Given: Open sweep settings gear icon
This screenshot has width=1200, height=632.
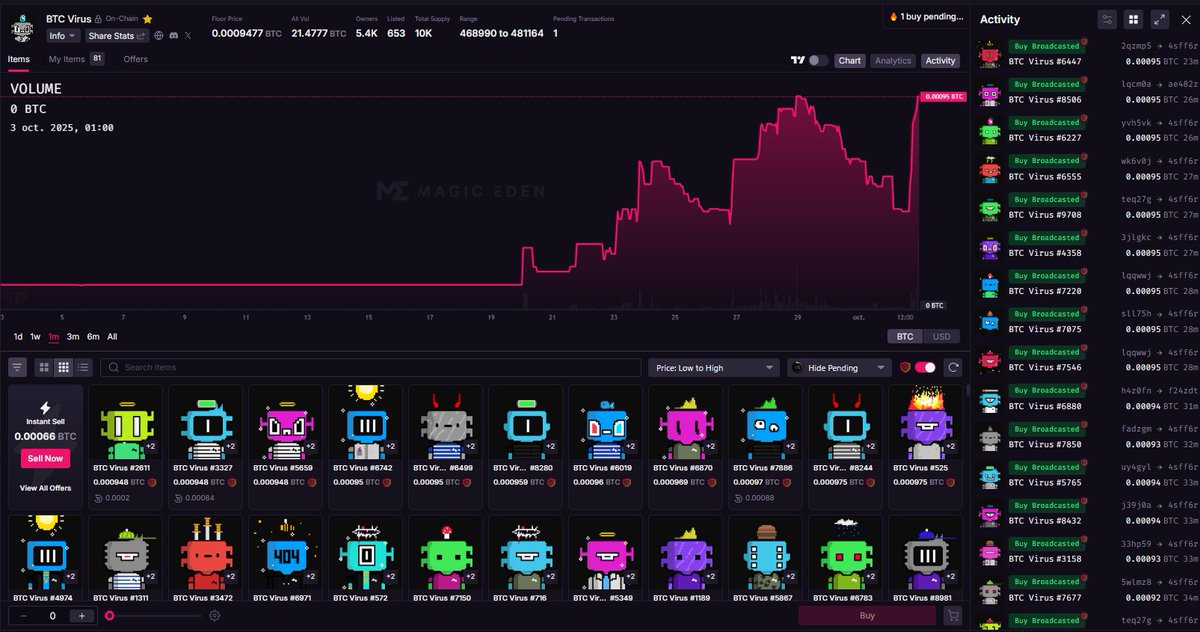Looking at the screenshot, I should coord(214,616).
